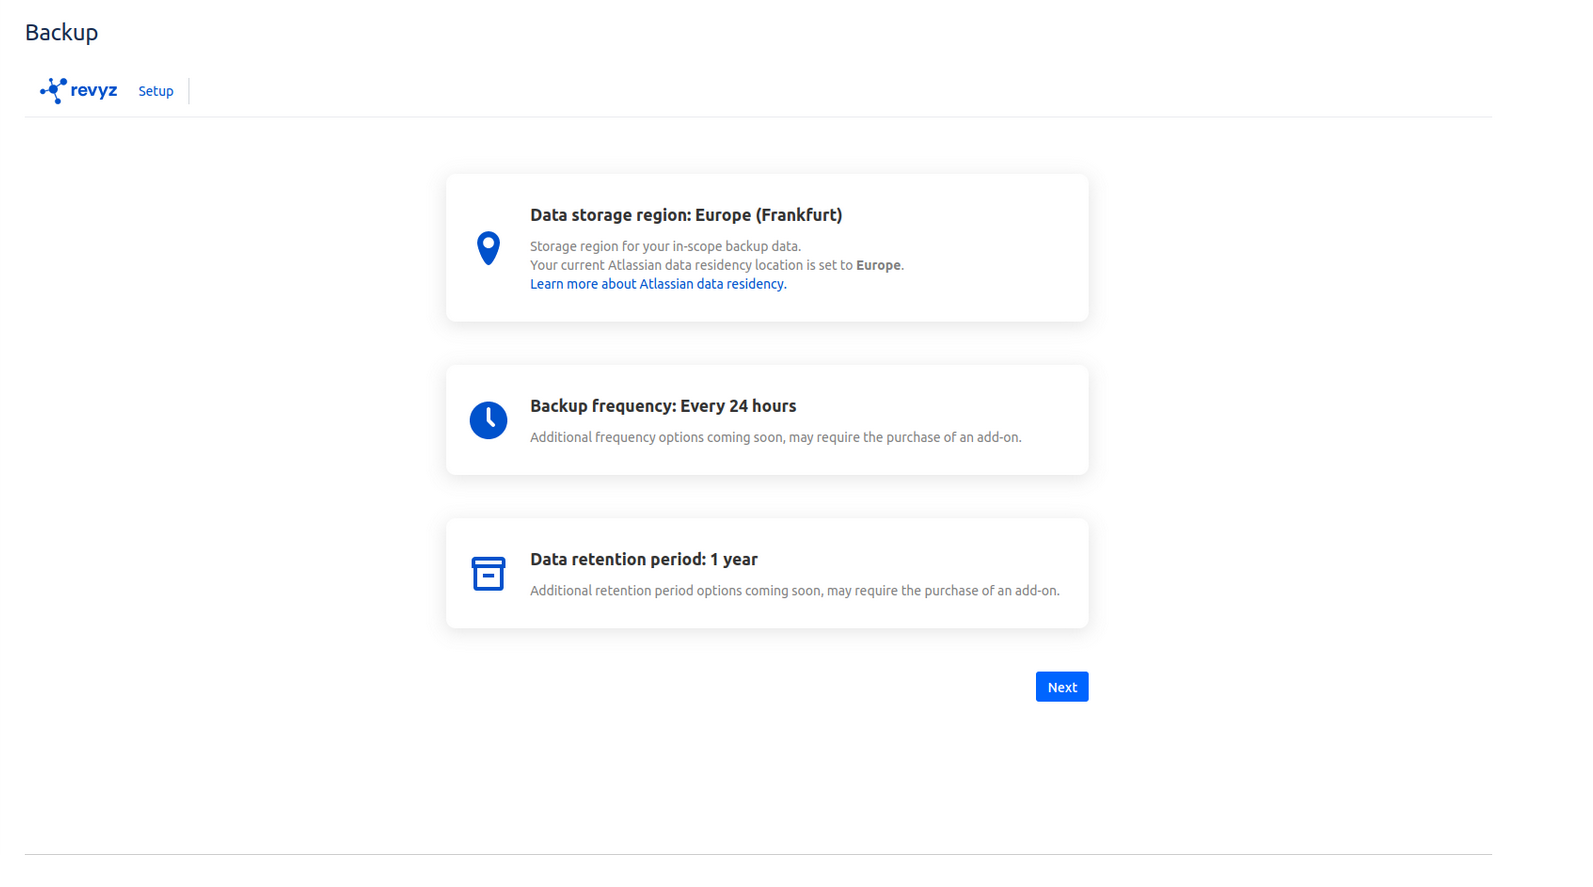Select the Backup frequency heading
The width and height of the screenshot is (1593, 887).
(x=662, y=406)
